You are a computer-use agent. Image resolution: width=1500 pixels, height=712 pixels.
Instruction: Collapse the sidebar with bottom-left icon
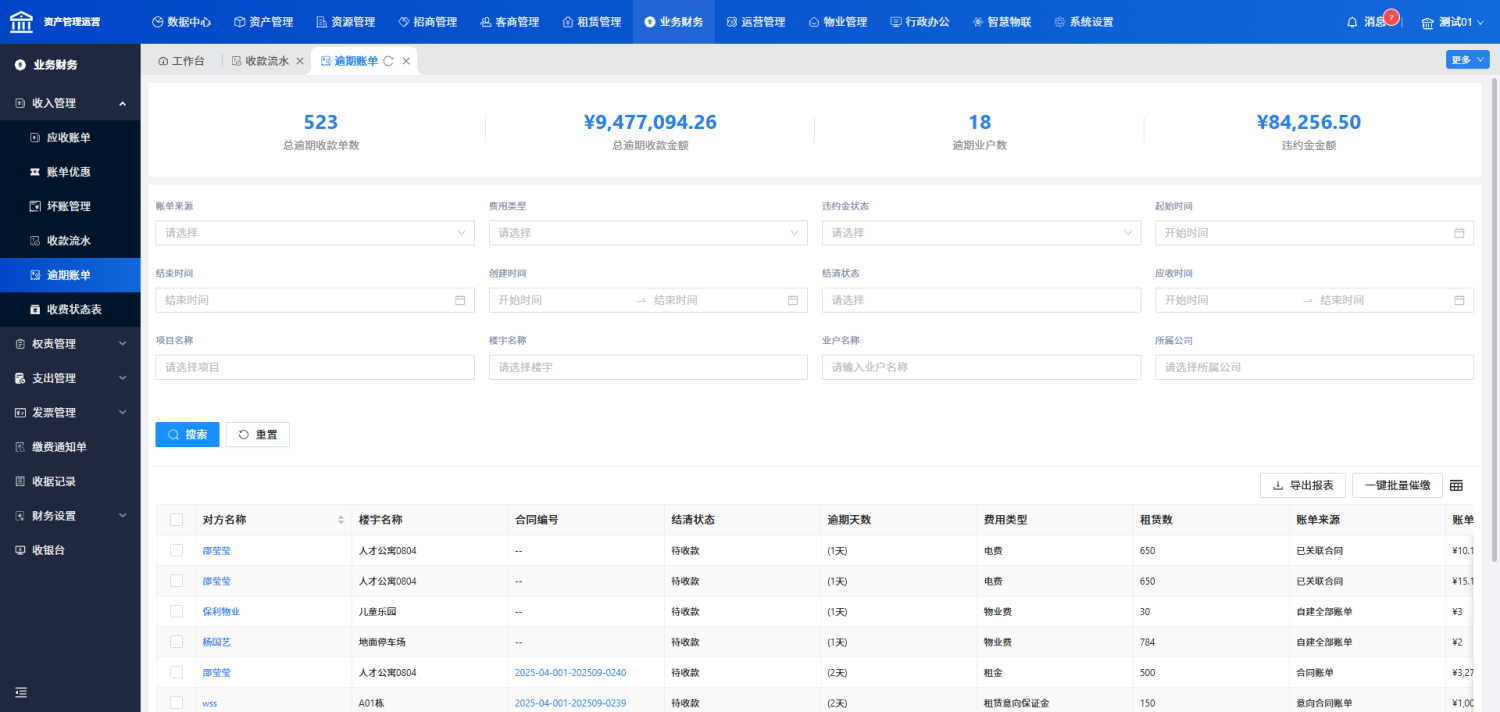pos(21,692)
